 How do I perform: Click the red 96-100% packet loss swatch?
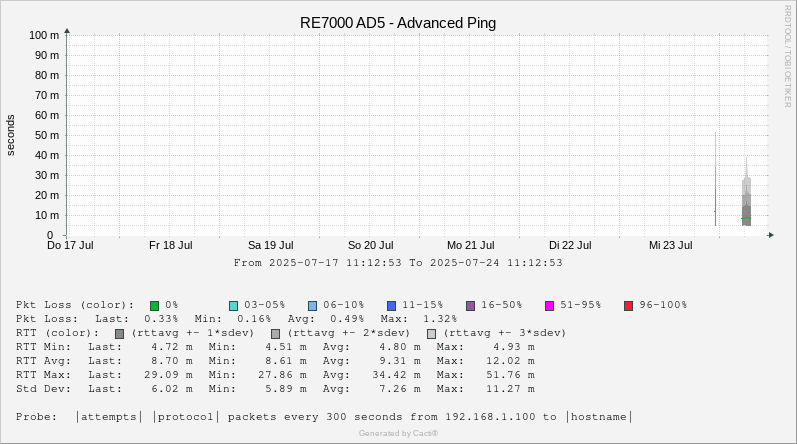click(629, 305)
